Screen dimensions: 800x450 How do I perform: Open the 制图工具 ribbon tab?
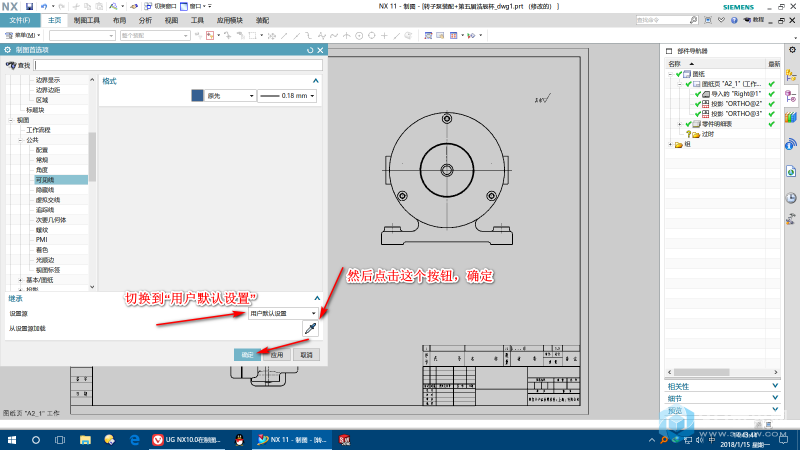coord(86,20)
